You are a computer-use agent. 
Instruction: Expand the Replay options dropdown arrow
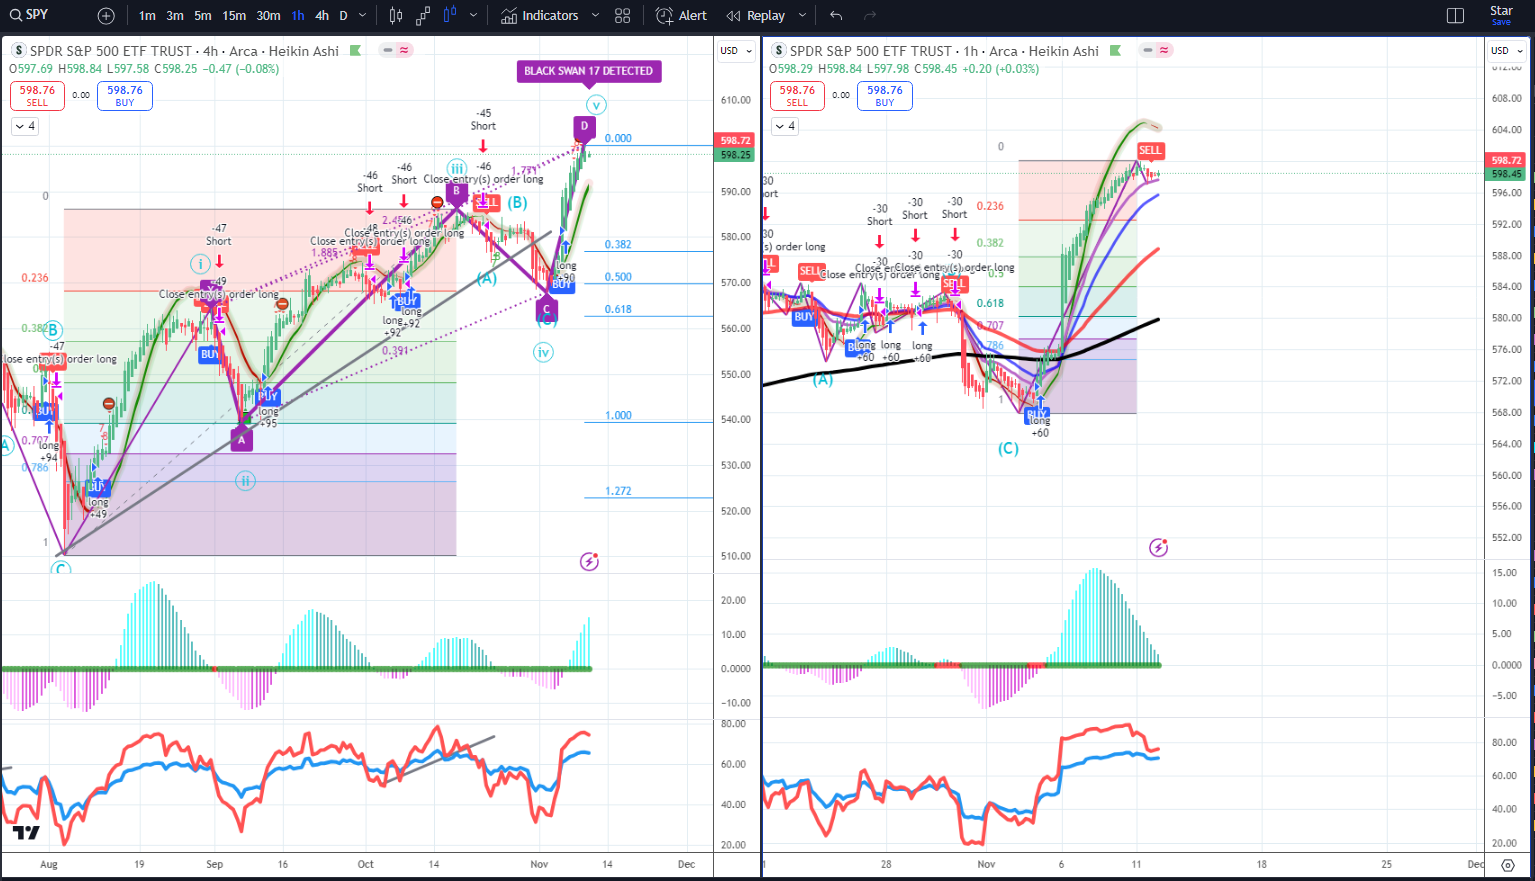[x=802, y=16]
